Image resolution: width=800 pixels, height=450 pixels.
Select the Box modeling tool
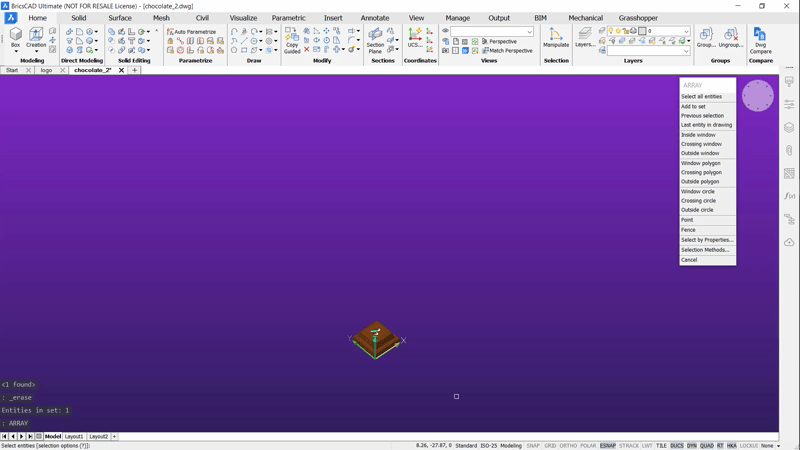click(x=16, y=35)
